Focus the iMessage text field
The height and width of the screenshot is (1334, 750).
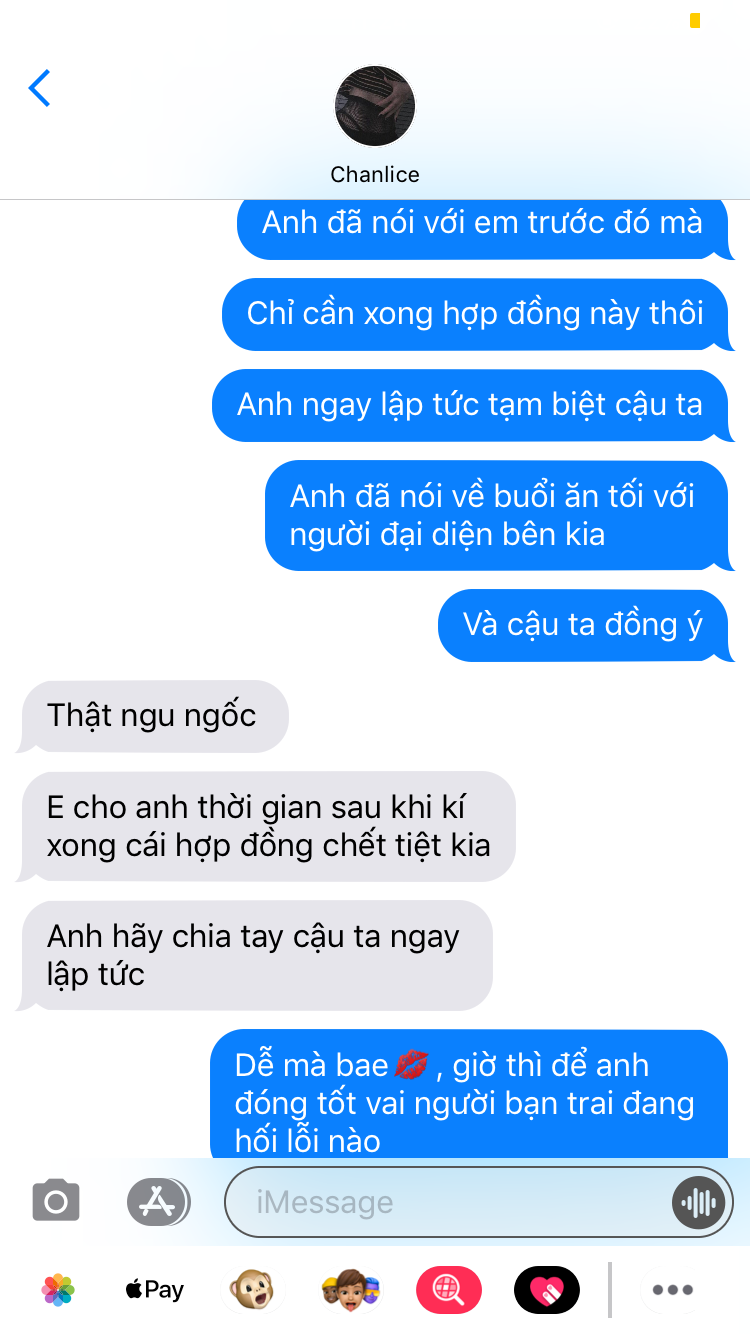click(479, 1202)
